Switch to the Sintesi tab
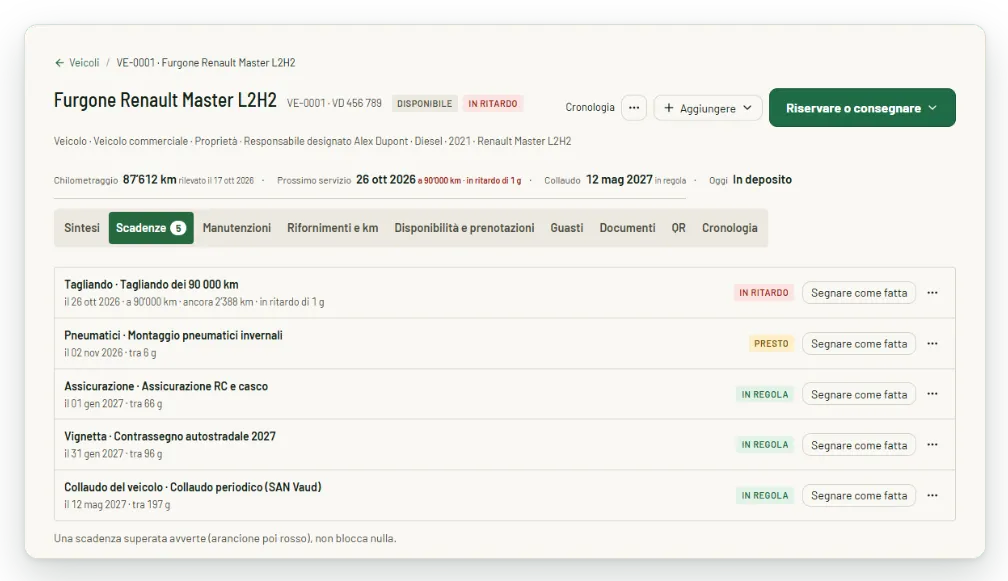Viewport: 1008px width, 581px height. click(82, 228)
